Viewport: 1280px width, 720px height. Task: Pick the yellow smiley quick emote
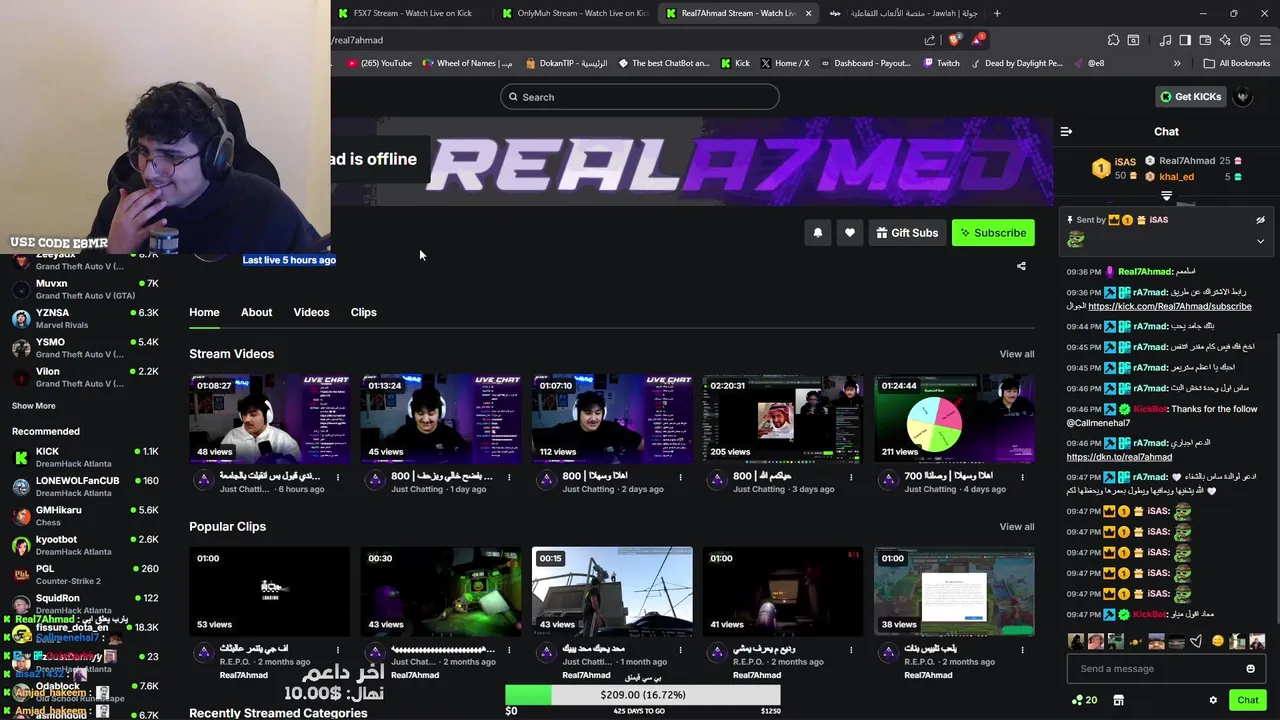pyautogui.click(x=1217, y=641)
